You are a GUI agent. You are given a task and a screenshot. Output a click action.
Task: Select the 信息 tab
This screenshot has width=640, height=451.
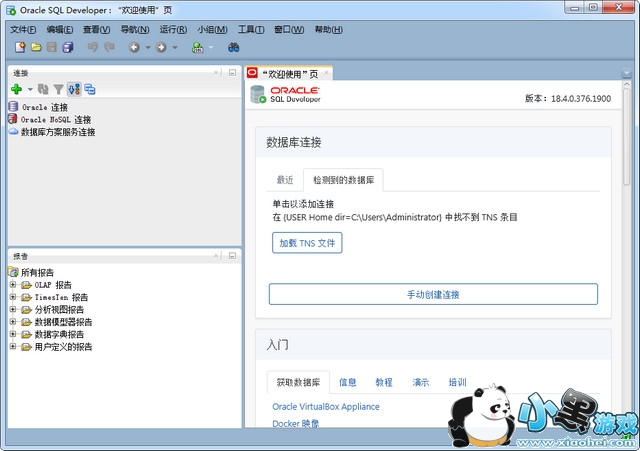tap(347, 382)
